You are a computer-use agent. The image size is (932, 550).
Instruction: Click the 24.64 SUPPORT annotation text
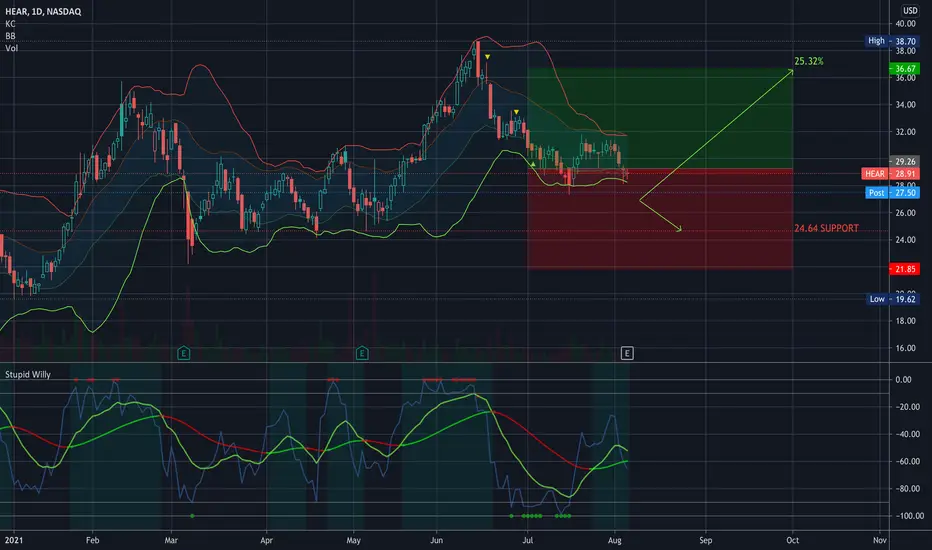[x=826, y=228]
